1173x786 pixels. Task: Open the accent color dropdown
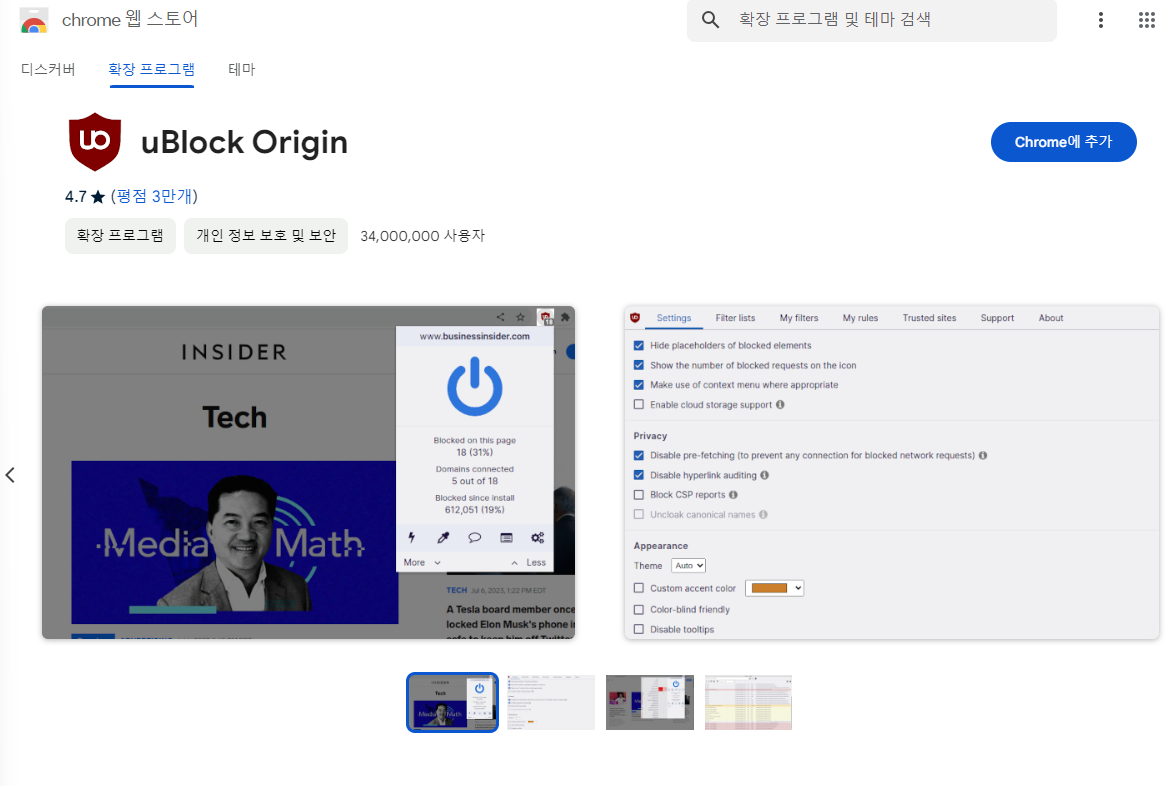point(774,589)
